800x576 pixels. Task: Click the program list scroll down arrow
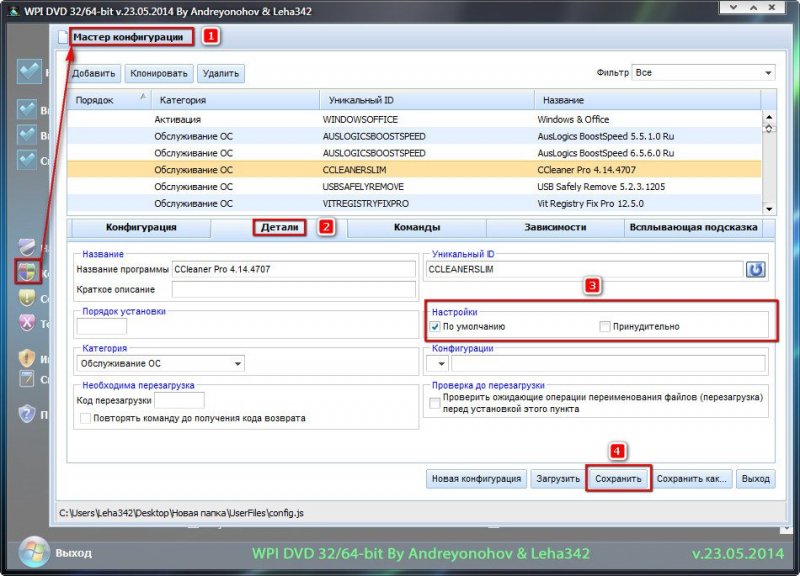[x=769, y=209]
